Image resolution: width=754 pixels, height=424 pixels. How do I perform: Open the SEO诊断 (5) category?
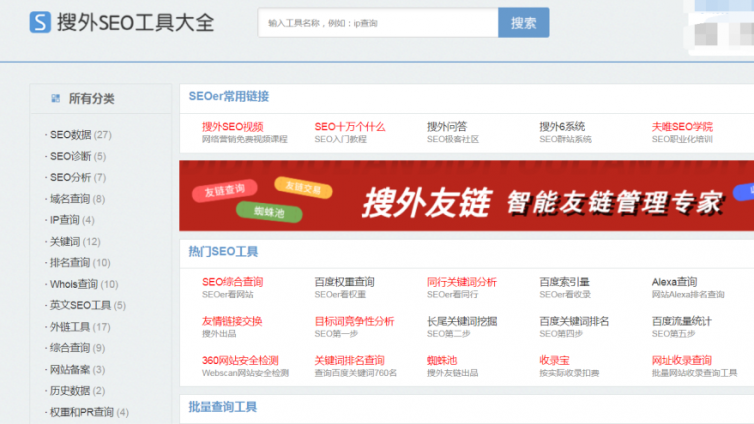pyautogui.click(x=77, y=156)
